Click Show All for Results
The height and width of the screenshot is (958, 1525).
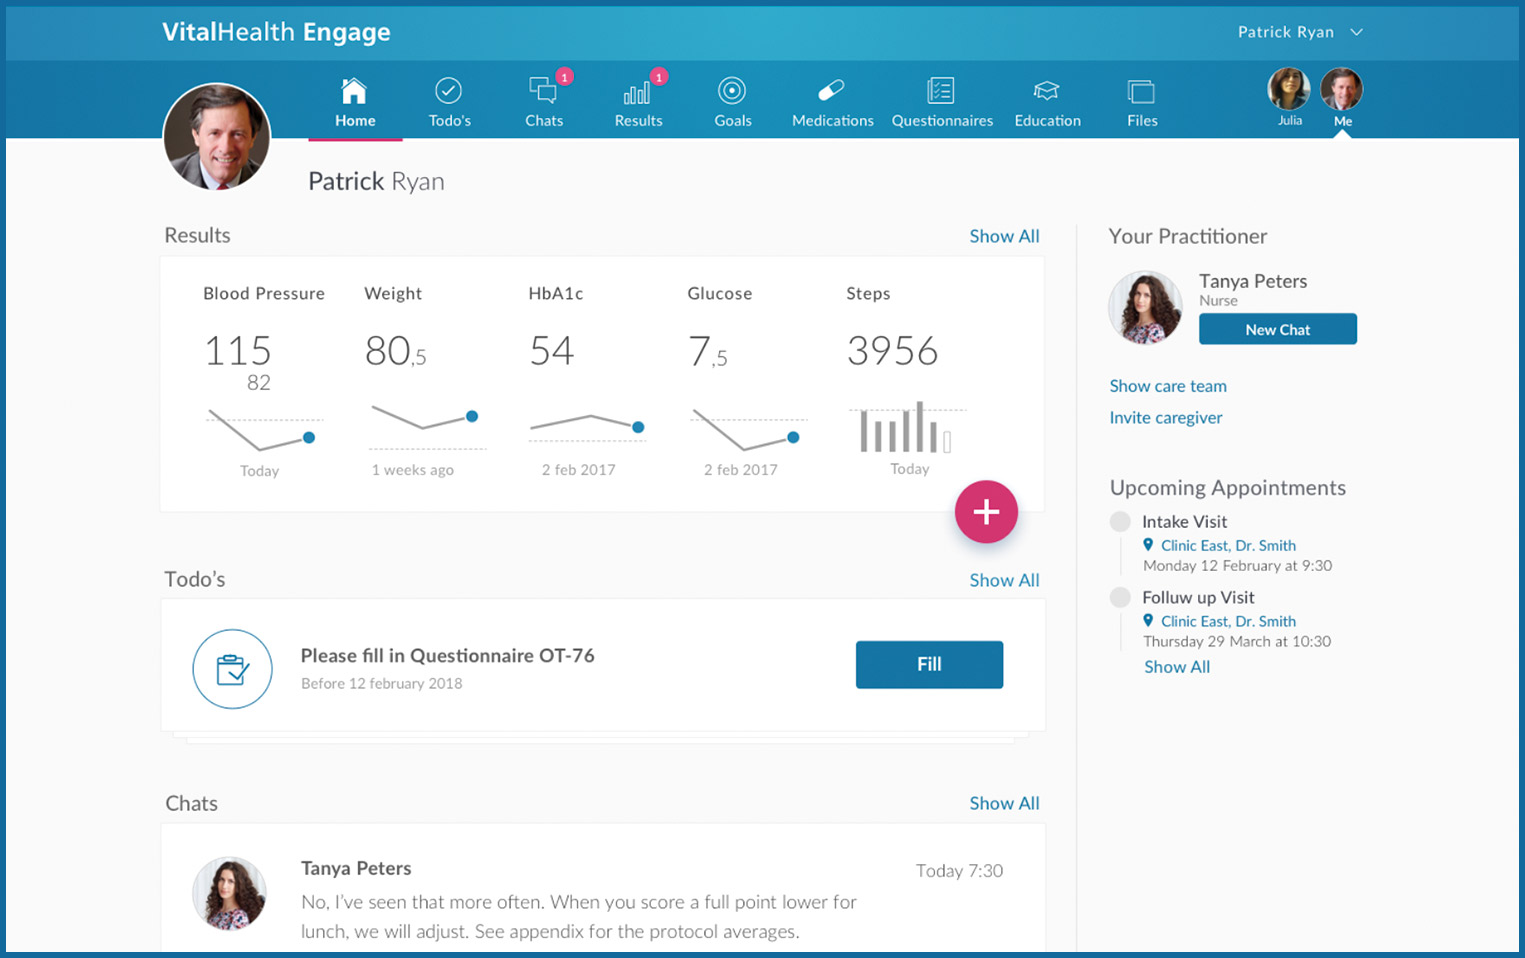[x=1004, y=236]
